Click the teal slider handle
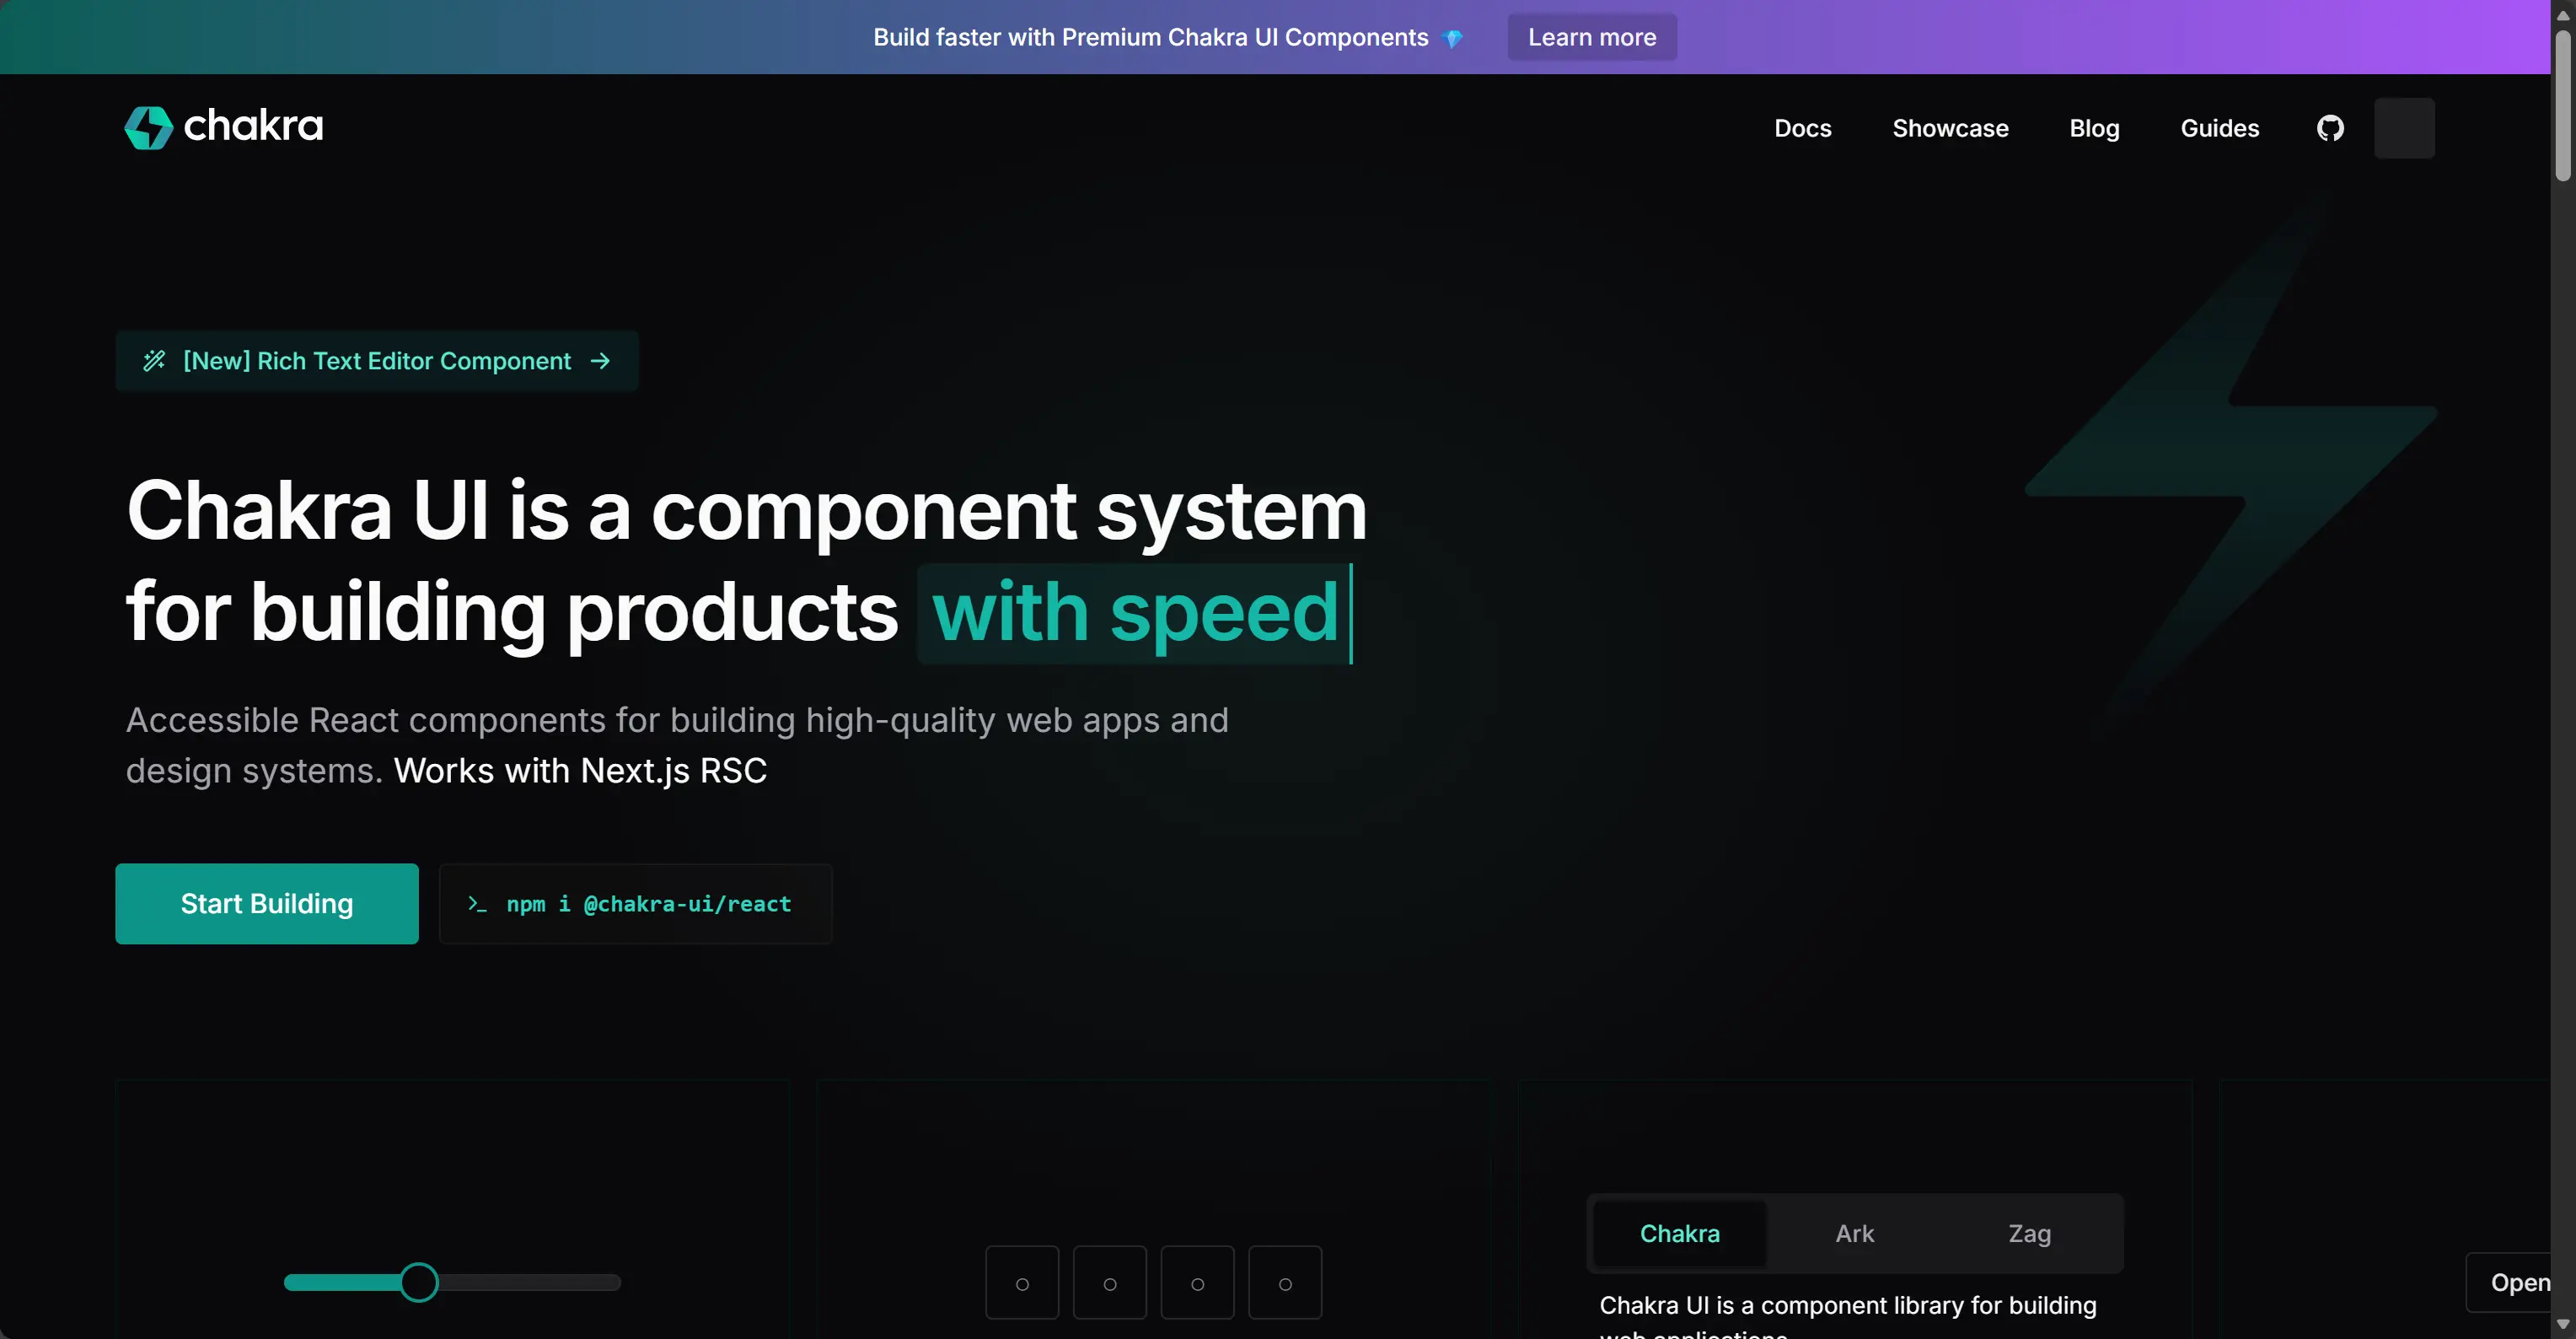Viewport: 2576px width, 1339px height. pyautogui.click(x=419, y=1282)
